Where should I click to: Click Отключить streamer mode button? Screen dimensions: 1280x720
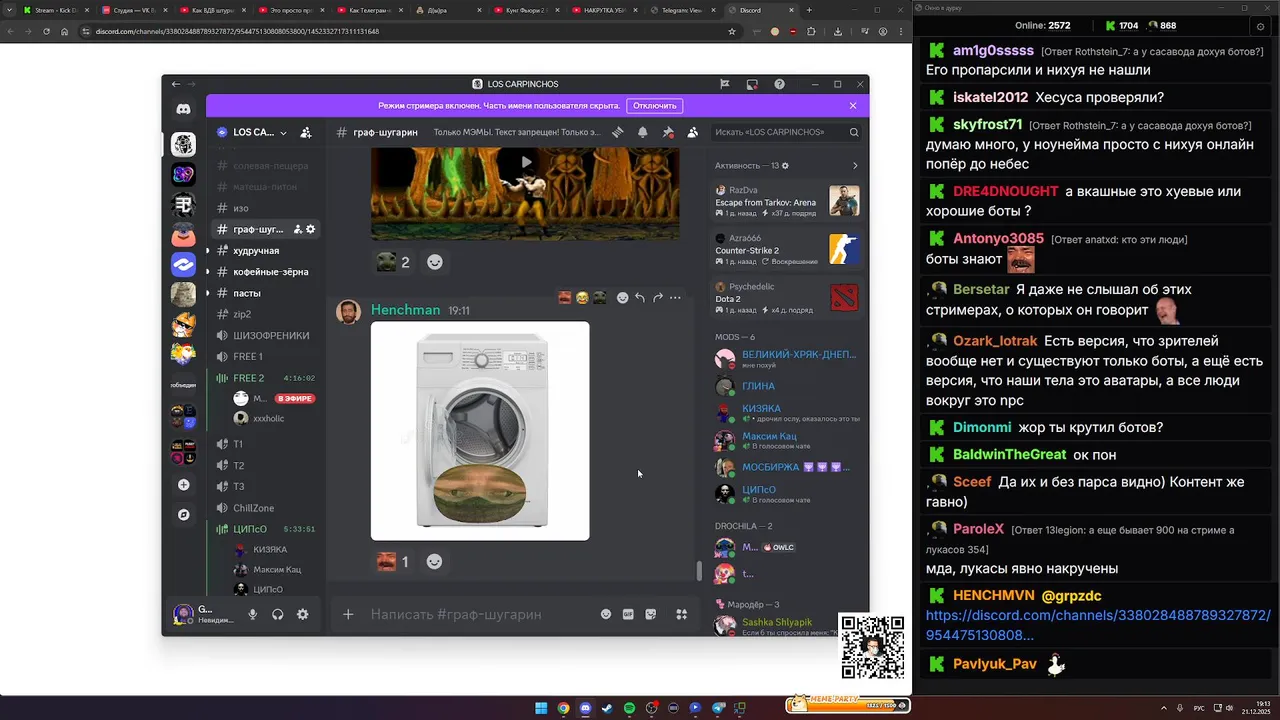tap(654, 105)
